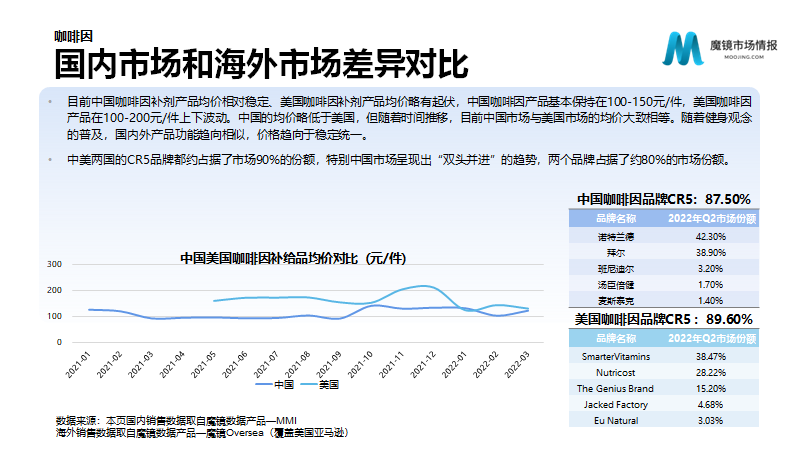Select the 美国 legend entry in chart
The width and height of the screenshot is (800, 450).
320,384
